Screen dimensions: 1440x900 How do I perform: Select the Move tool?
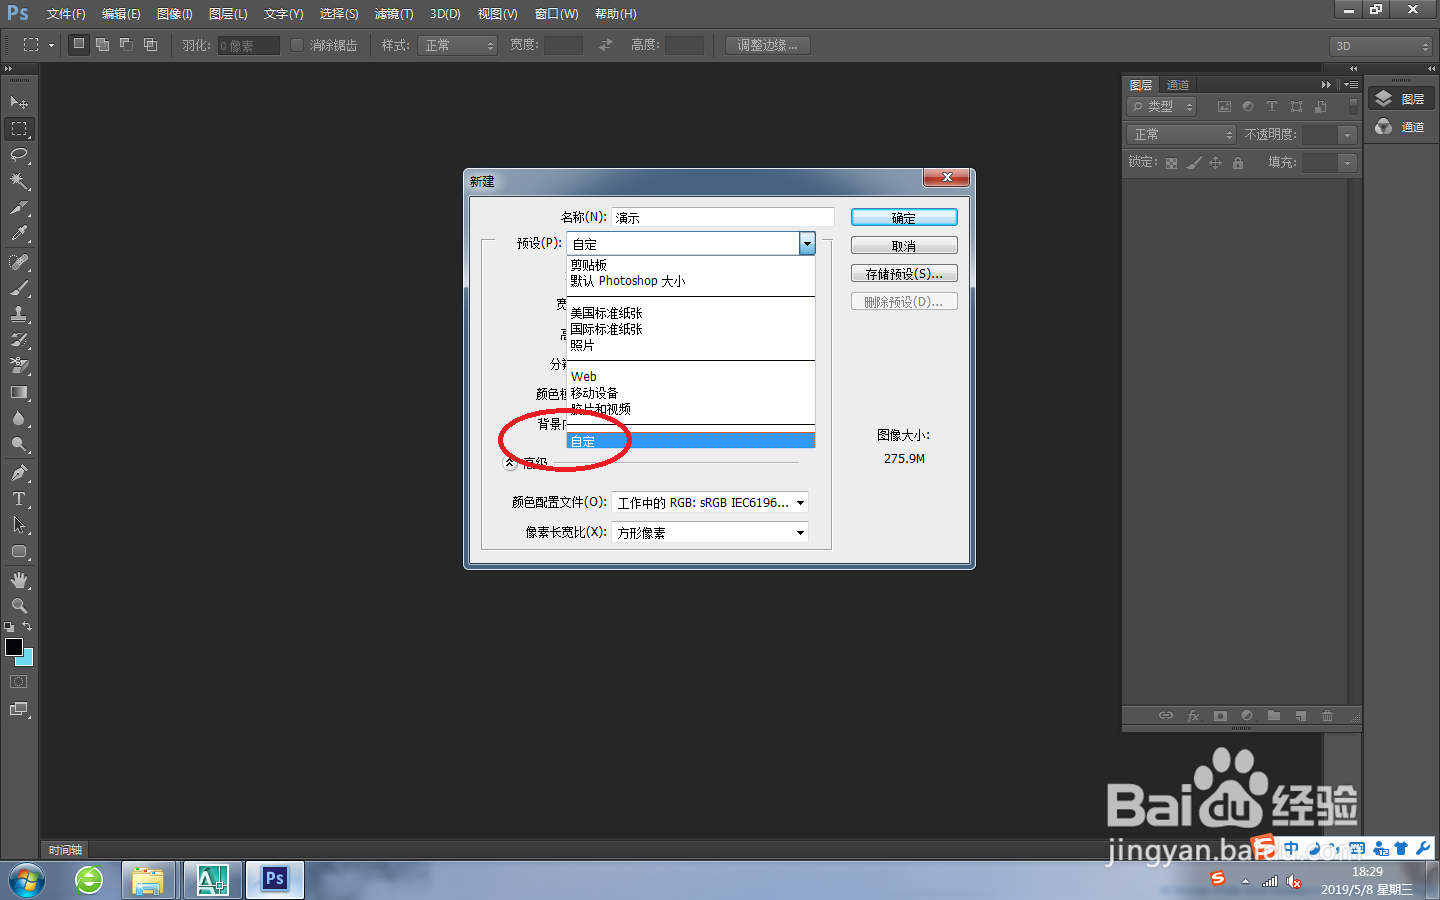click(19, 102)
